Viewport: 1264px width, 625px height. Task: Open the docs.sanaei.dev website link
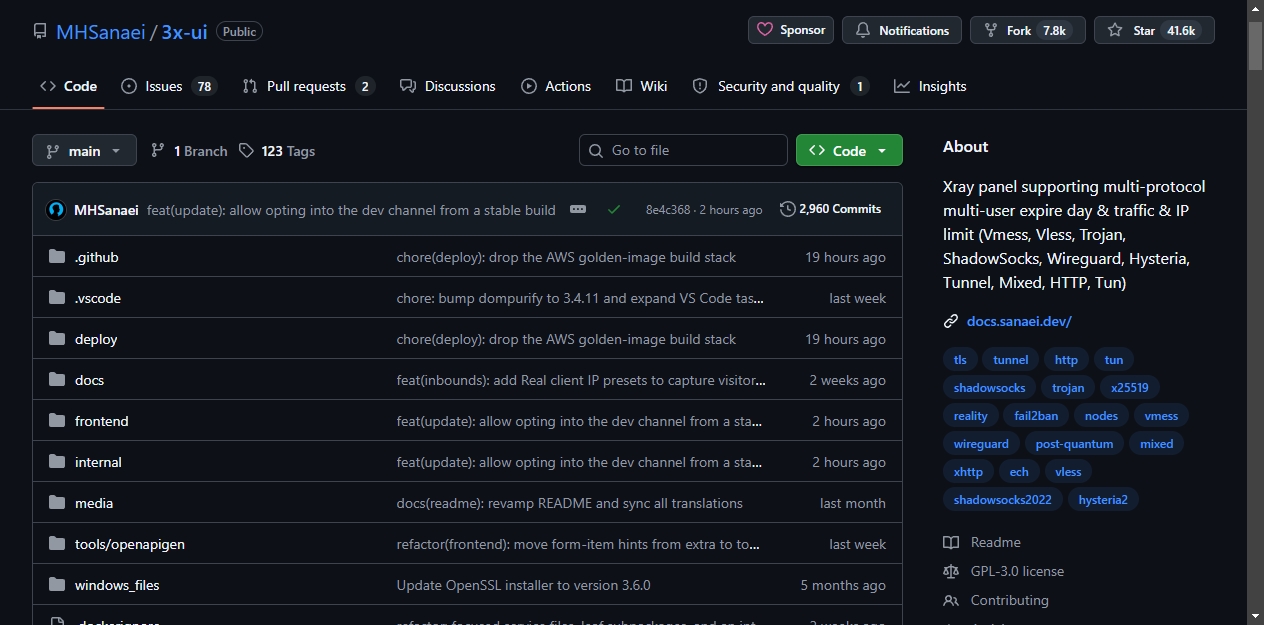point(1019,321)
